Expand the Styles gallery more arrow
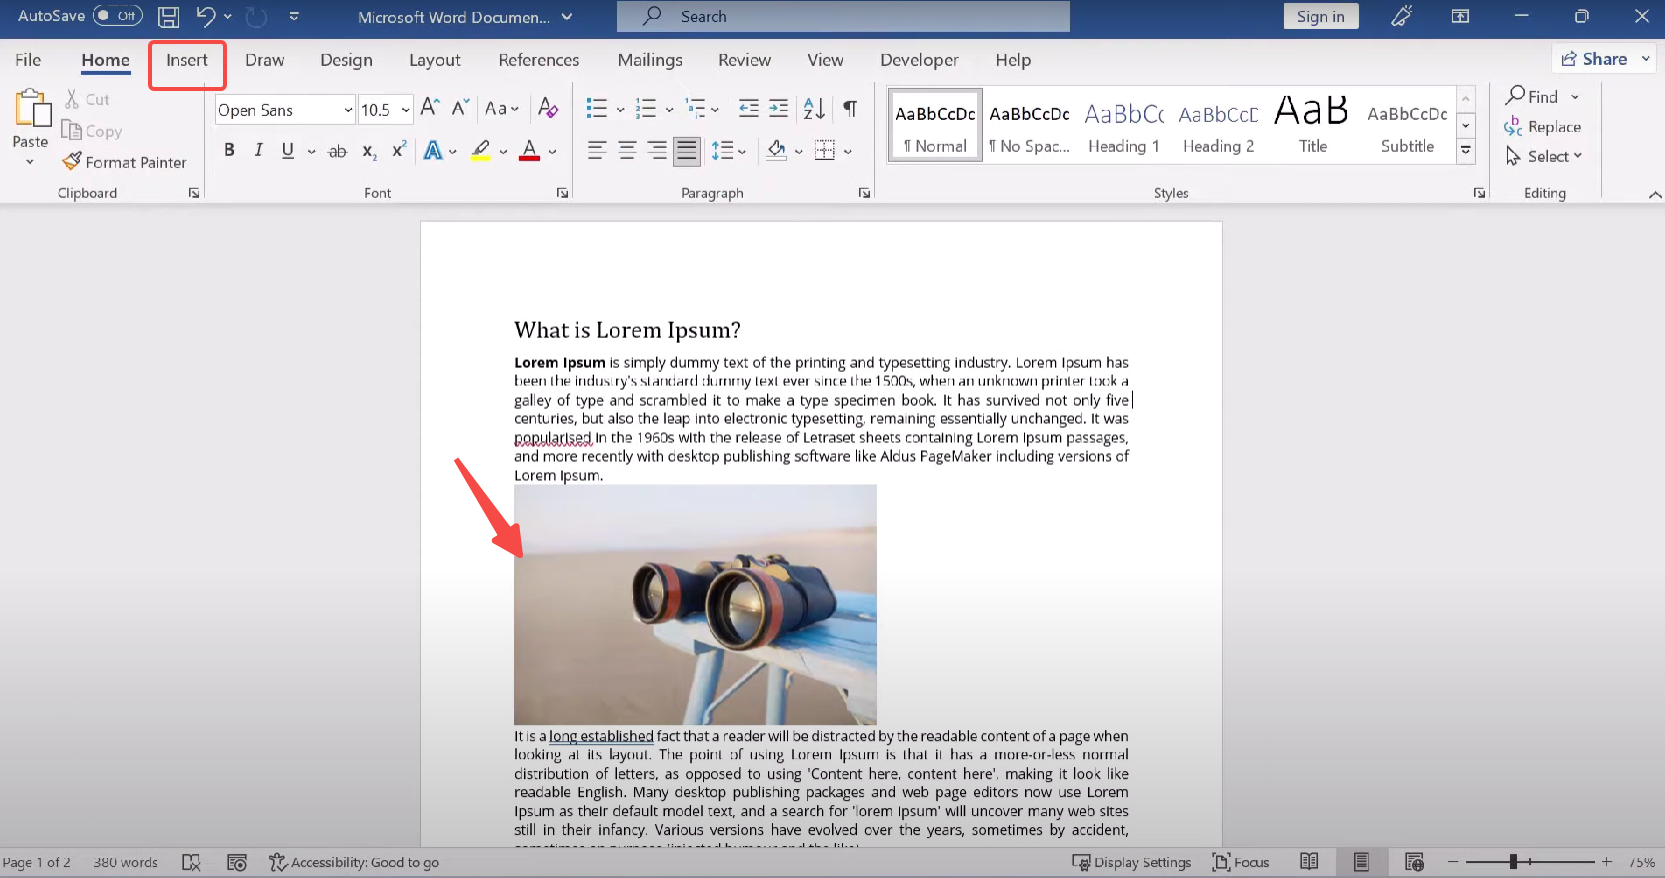 pos(1466,151)
